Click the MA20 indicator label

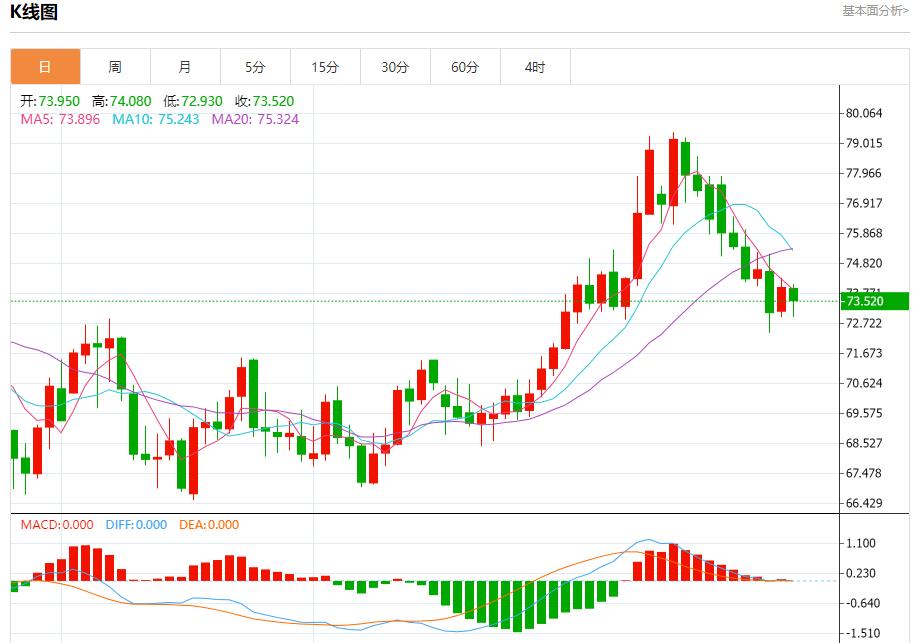click(x=254, y=119)
